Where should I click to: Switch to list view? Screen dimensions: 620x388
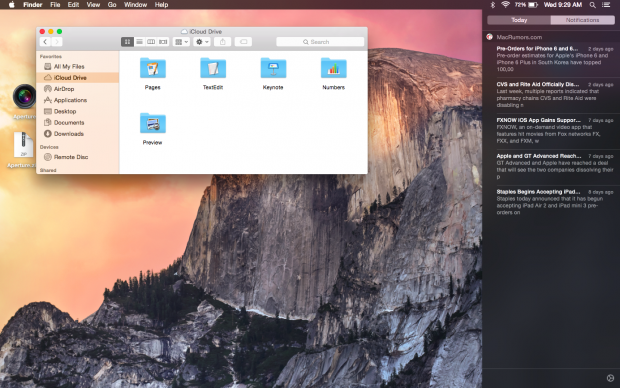139,42
